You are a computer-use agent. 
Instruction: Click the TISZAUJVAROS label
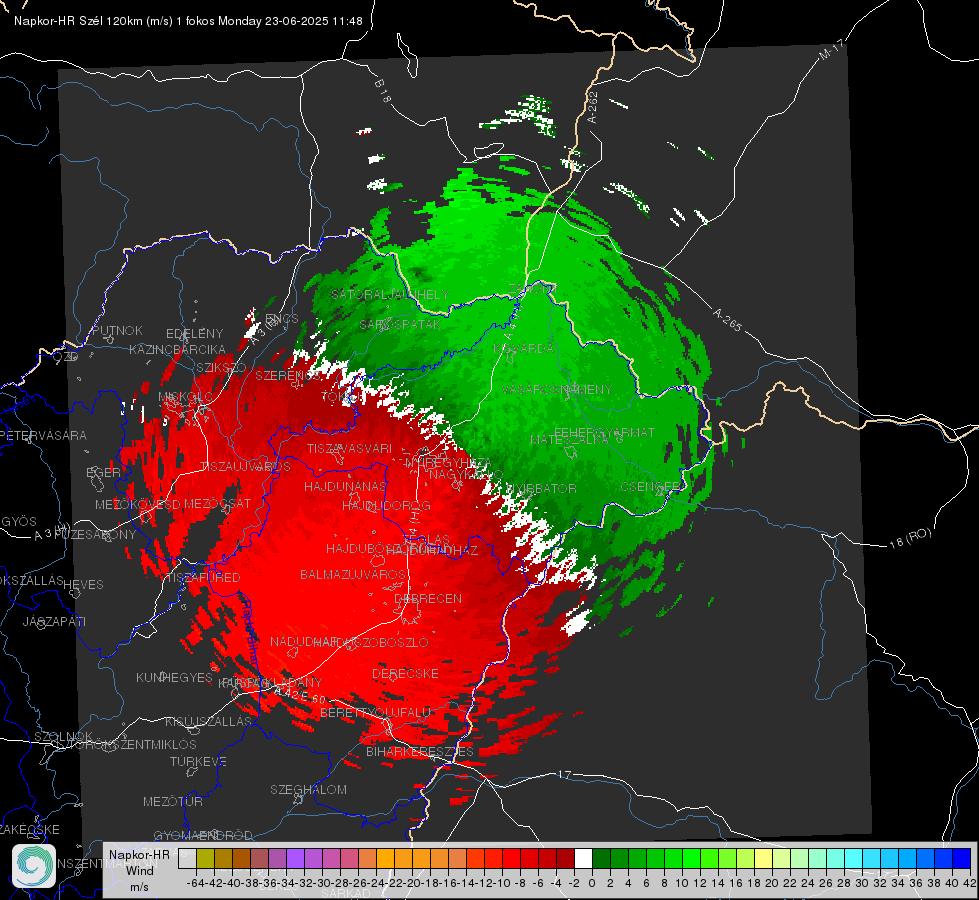click(x=245, y=467)
